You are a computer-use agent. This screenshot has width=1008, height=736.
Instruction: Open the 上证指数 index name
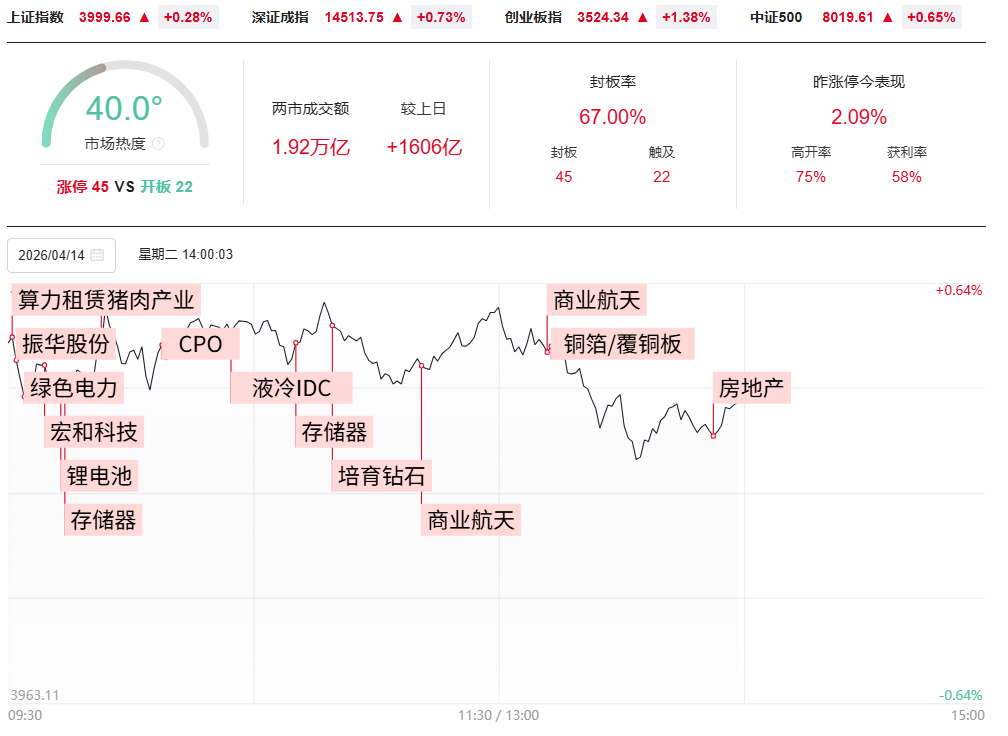click(35, 17)
